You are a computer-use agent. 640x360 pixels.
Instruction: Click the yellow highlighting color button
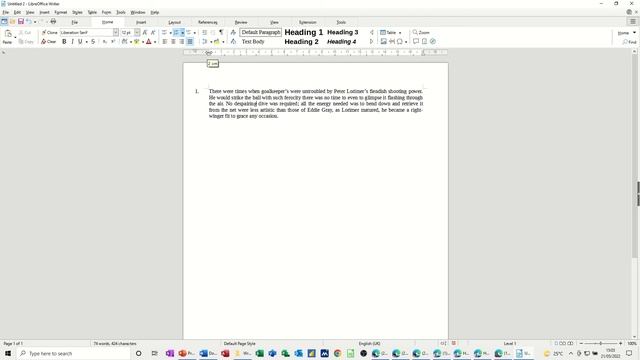click(137, 42)
